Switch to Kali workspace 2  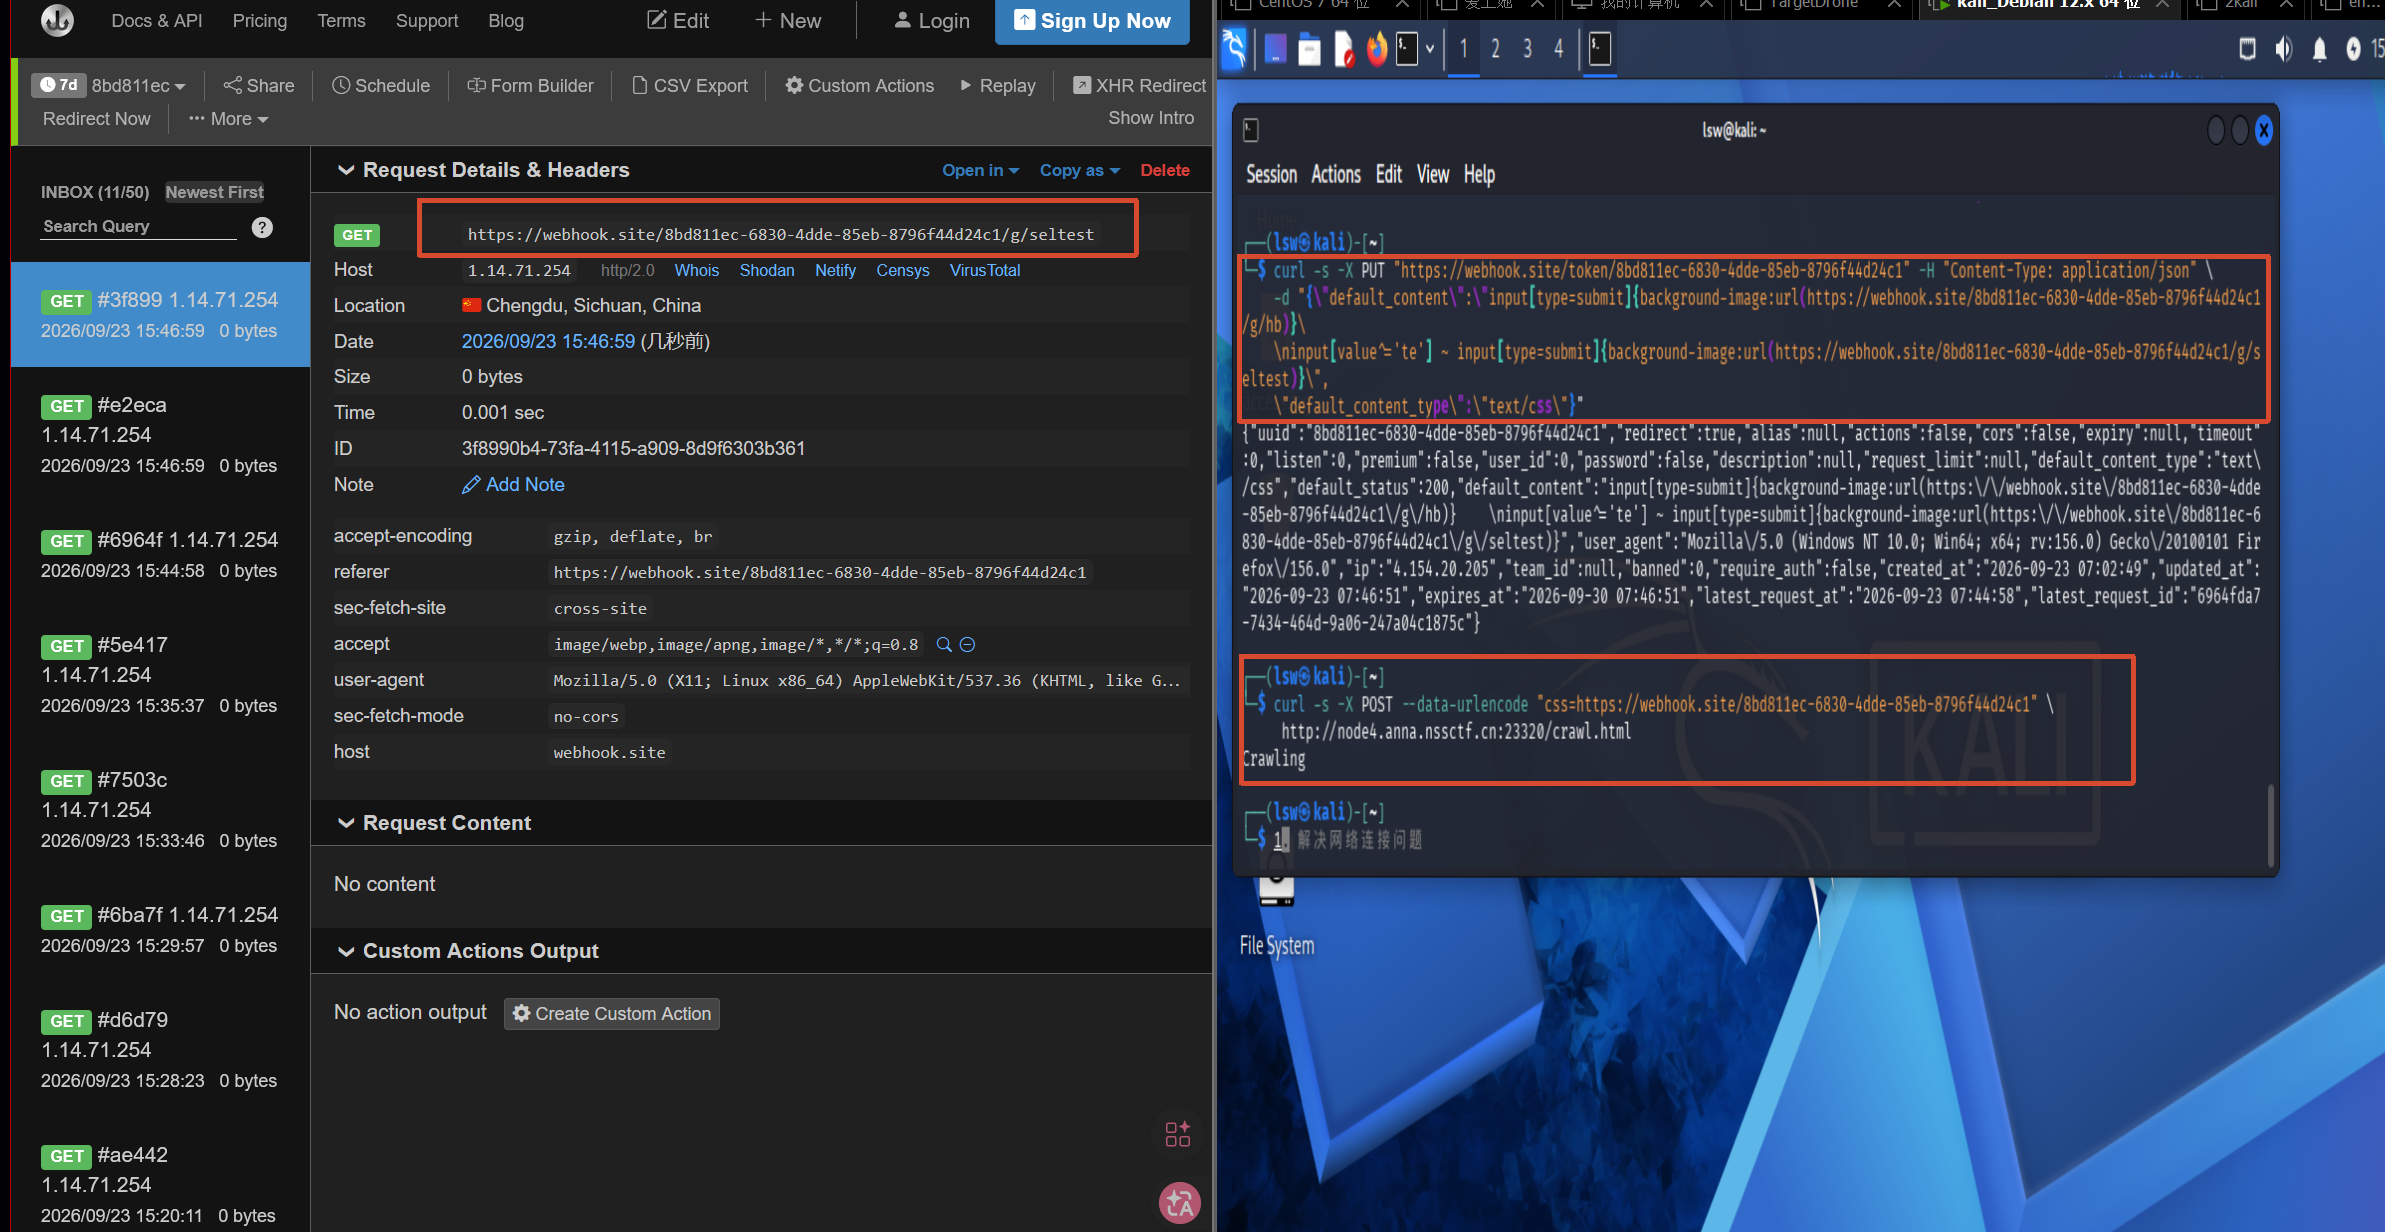coord(1495,49)
